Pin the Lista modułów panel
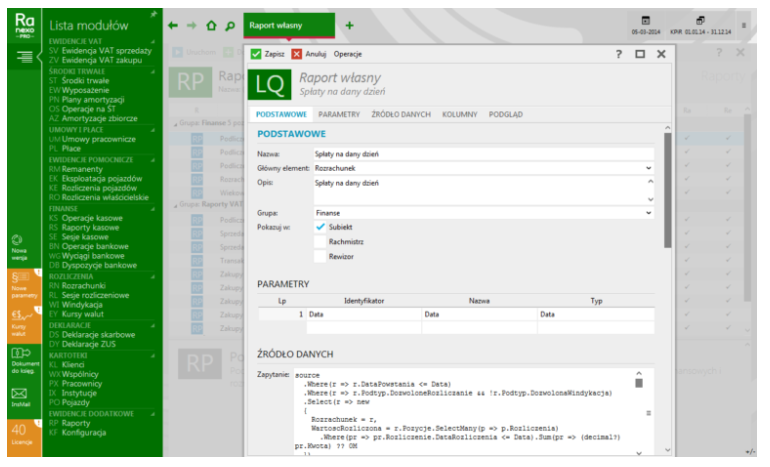 [x=154, y=14]
